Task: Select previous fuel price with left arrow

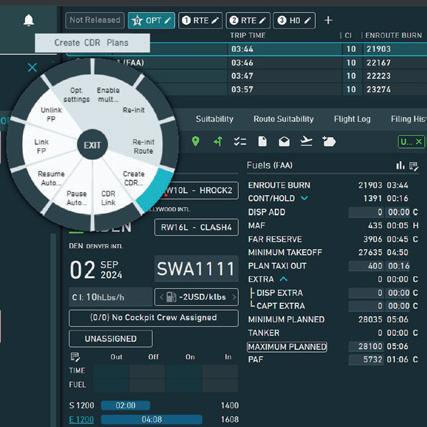Action: [161, 297]
